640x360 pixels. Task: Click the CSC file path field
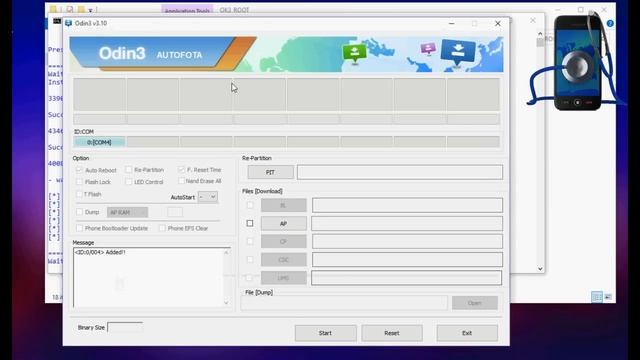pos(407,260)
